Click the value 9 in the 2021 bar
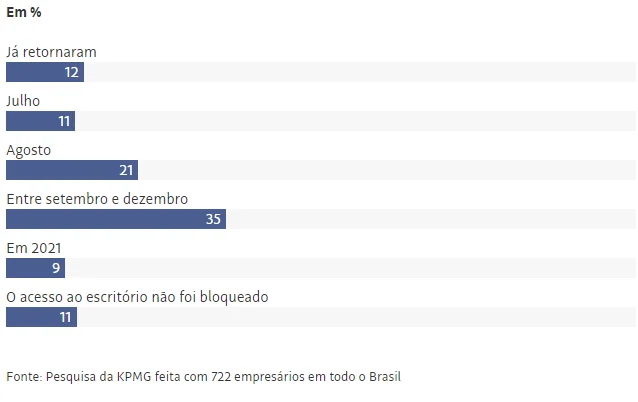 pos(56,268)
